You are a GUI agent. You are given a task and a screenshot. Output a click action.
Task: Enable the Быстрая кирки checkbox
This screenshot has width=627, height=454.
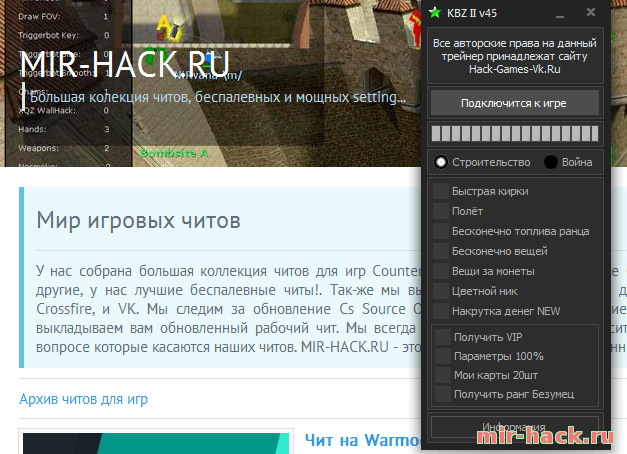coord(441,191)
